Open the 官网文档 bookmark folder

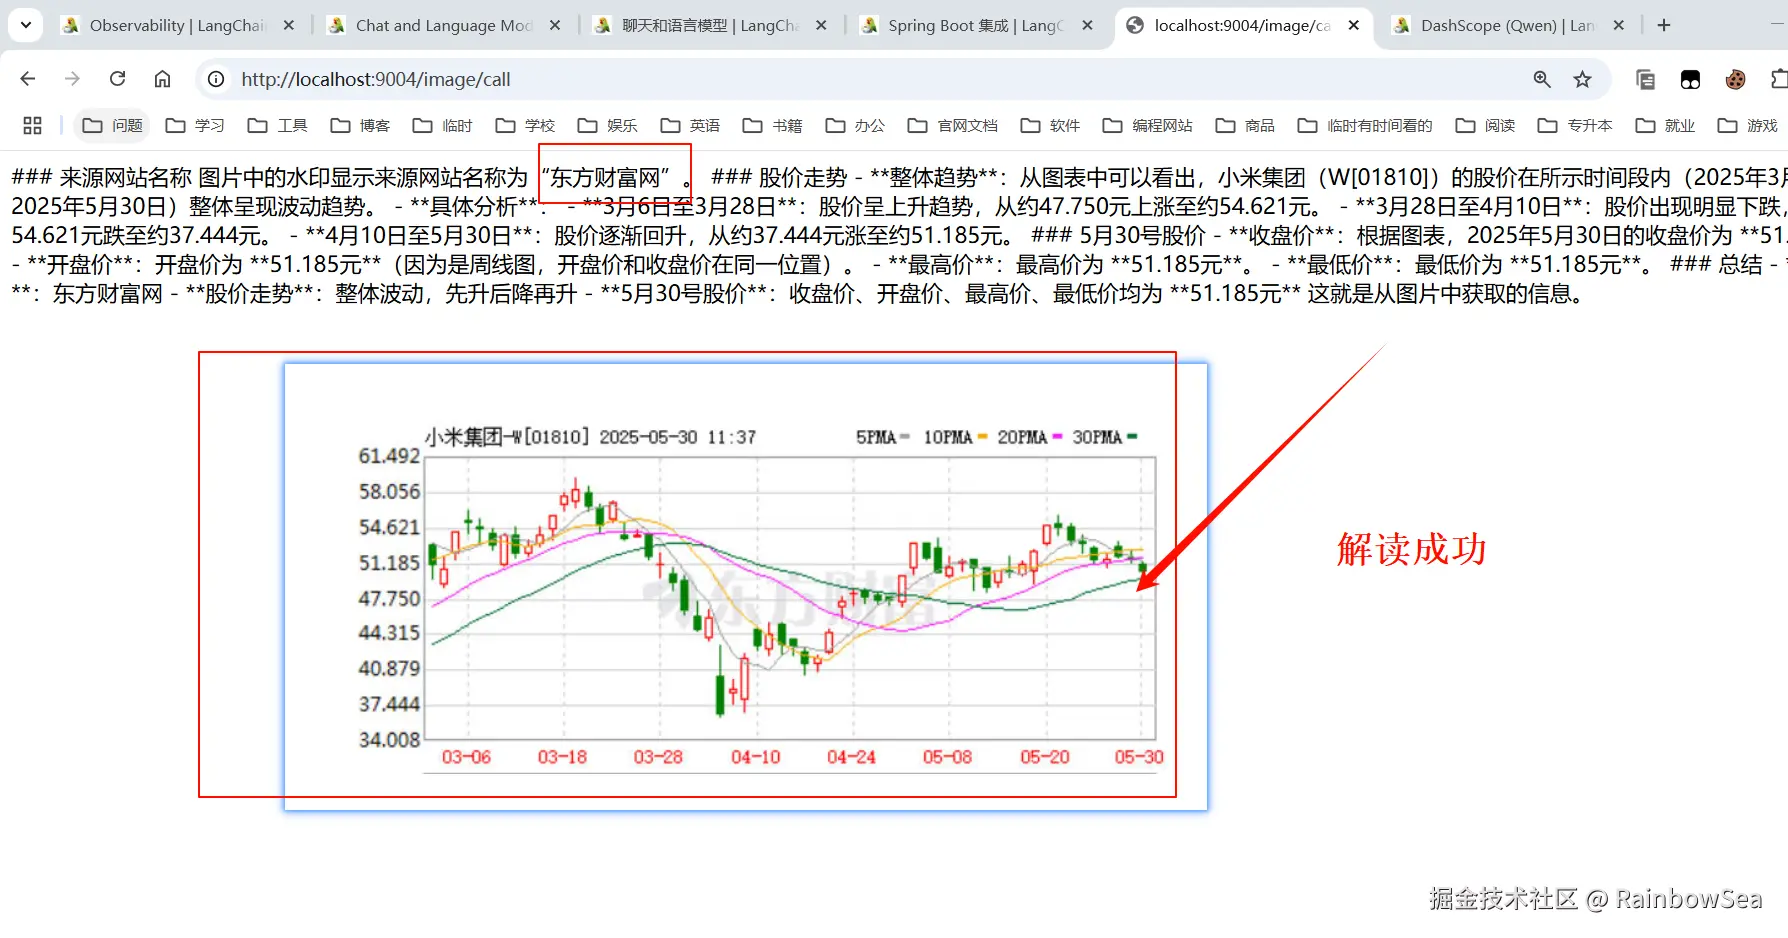[x=953, y=125]
